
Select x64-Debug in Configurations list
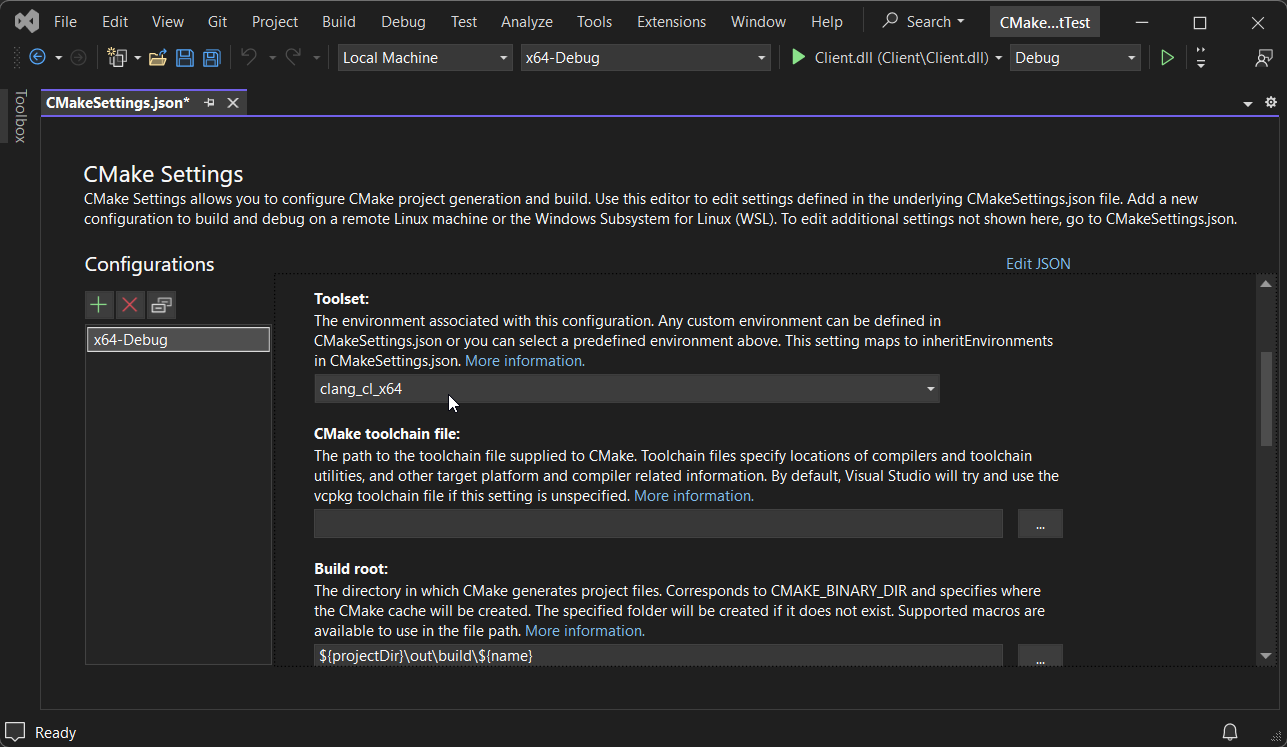(178, 340)
